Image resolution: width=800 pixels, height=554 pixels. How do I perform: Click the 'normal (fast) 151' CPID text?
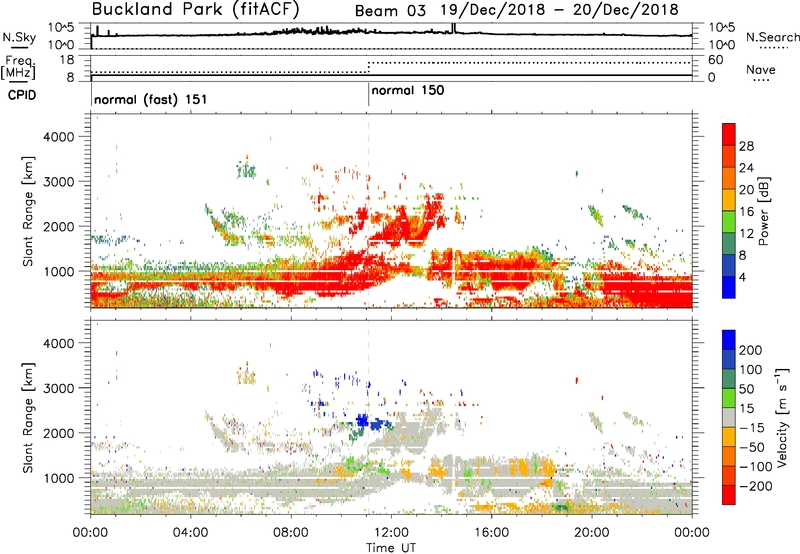(x=151, y=99)
